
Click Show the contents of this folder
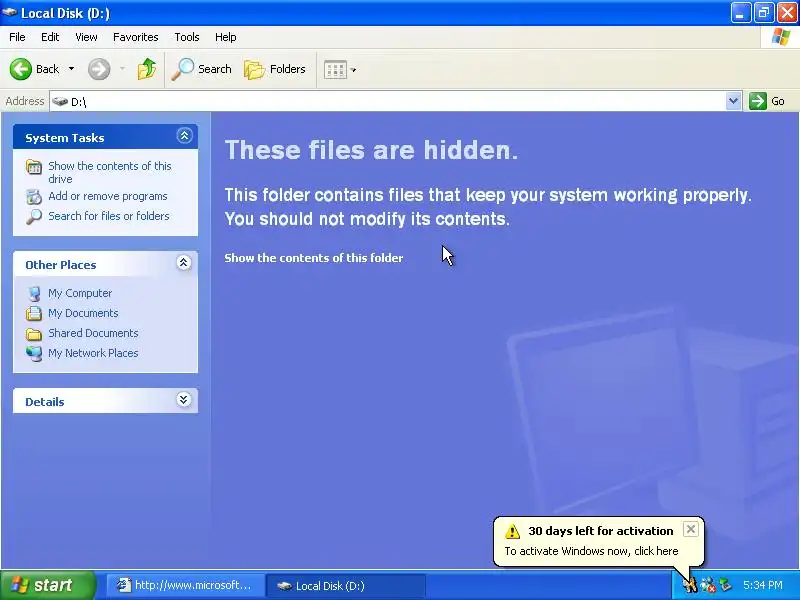[x=314, y=258]
